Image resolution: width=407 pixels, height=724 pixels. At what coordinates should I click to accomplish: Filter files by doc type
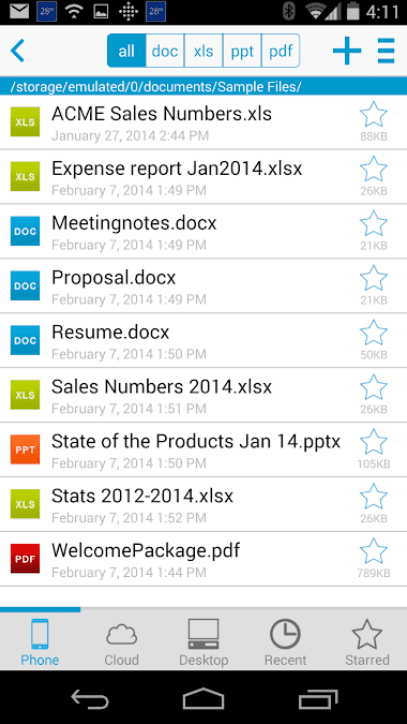tap(165, 50)
